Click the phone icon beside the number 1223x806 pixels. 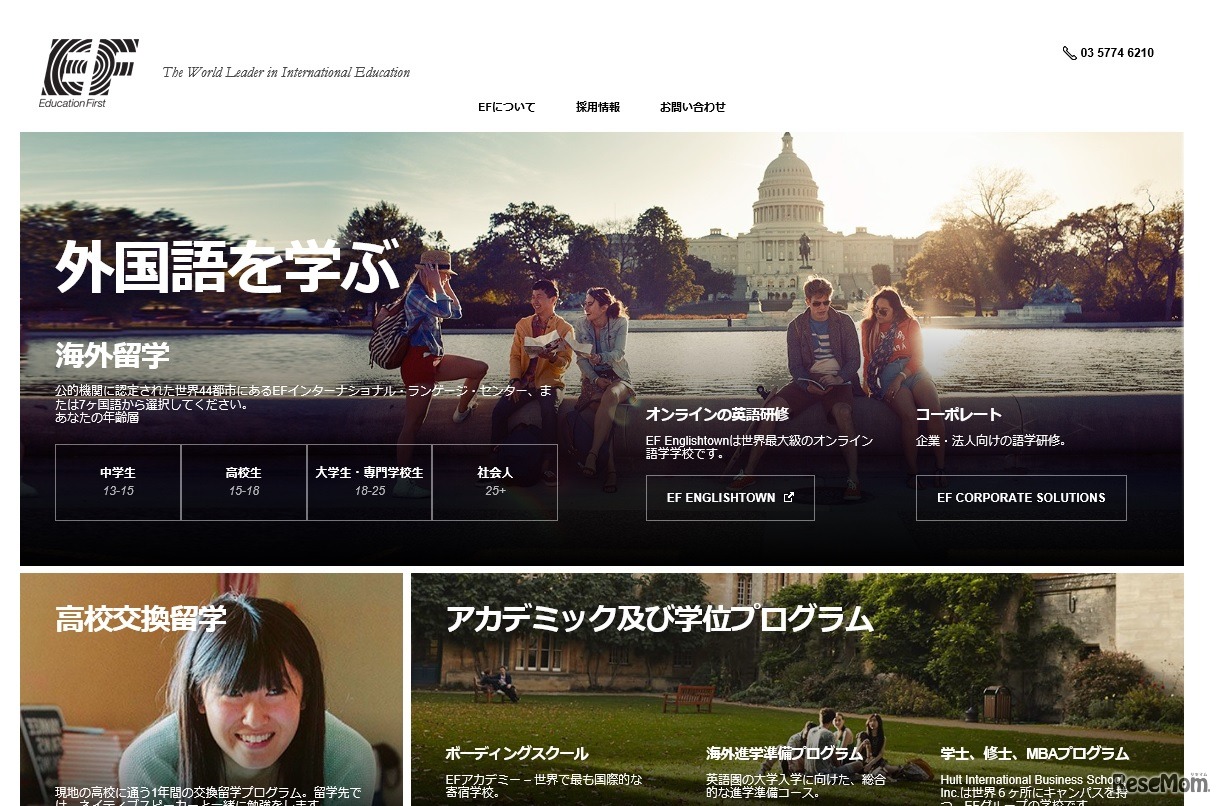point(1069,53)
